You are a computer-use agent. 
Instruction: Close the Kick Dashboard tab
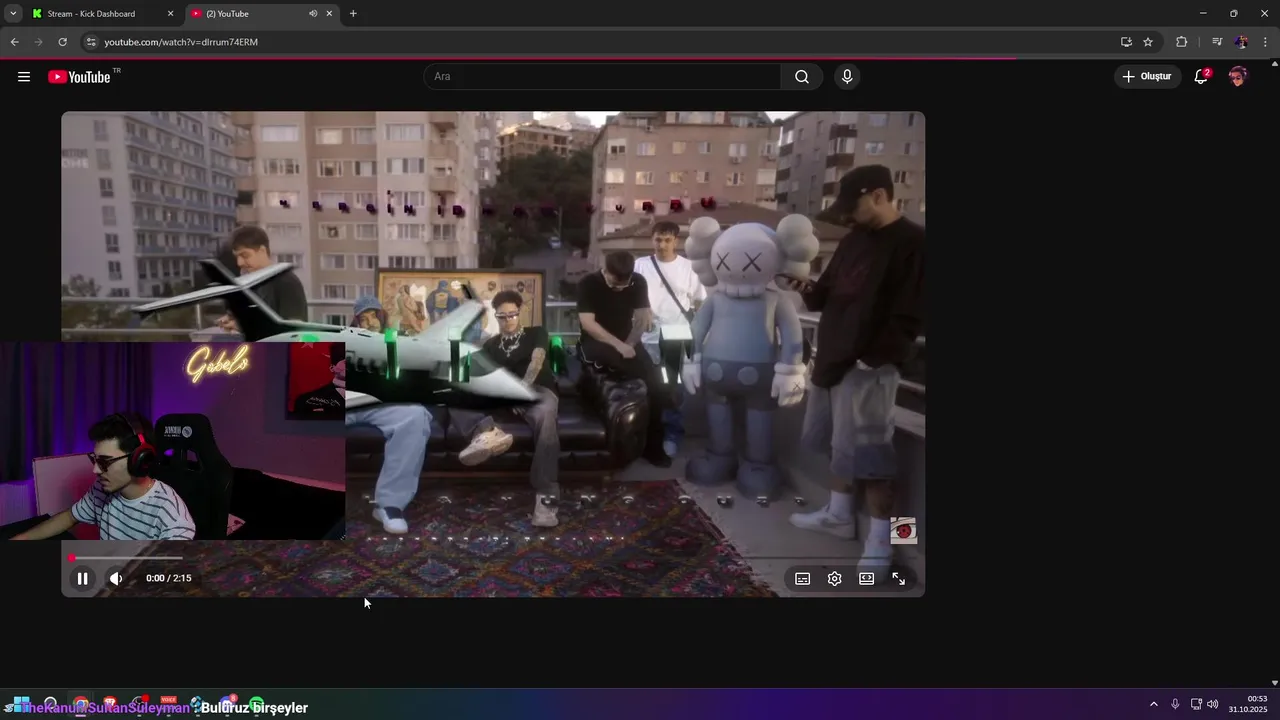pyautogui.click(x=170, y=14)
